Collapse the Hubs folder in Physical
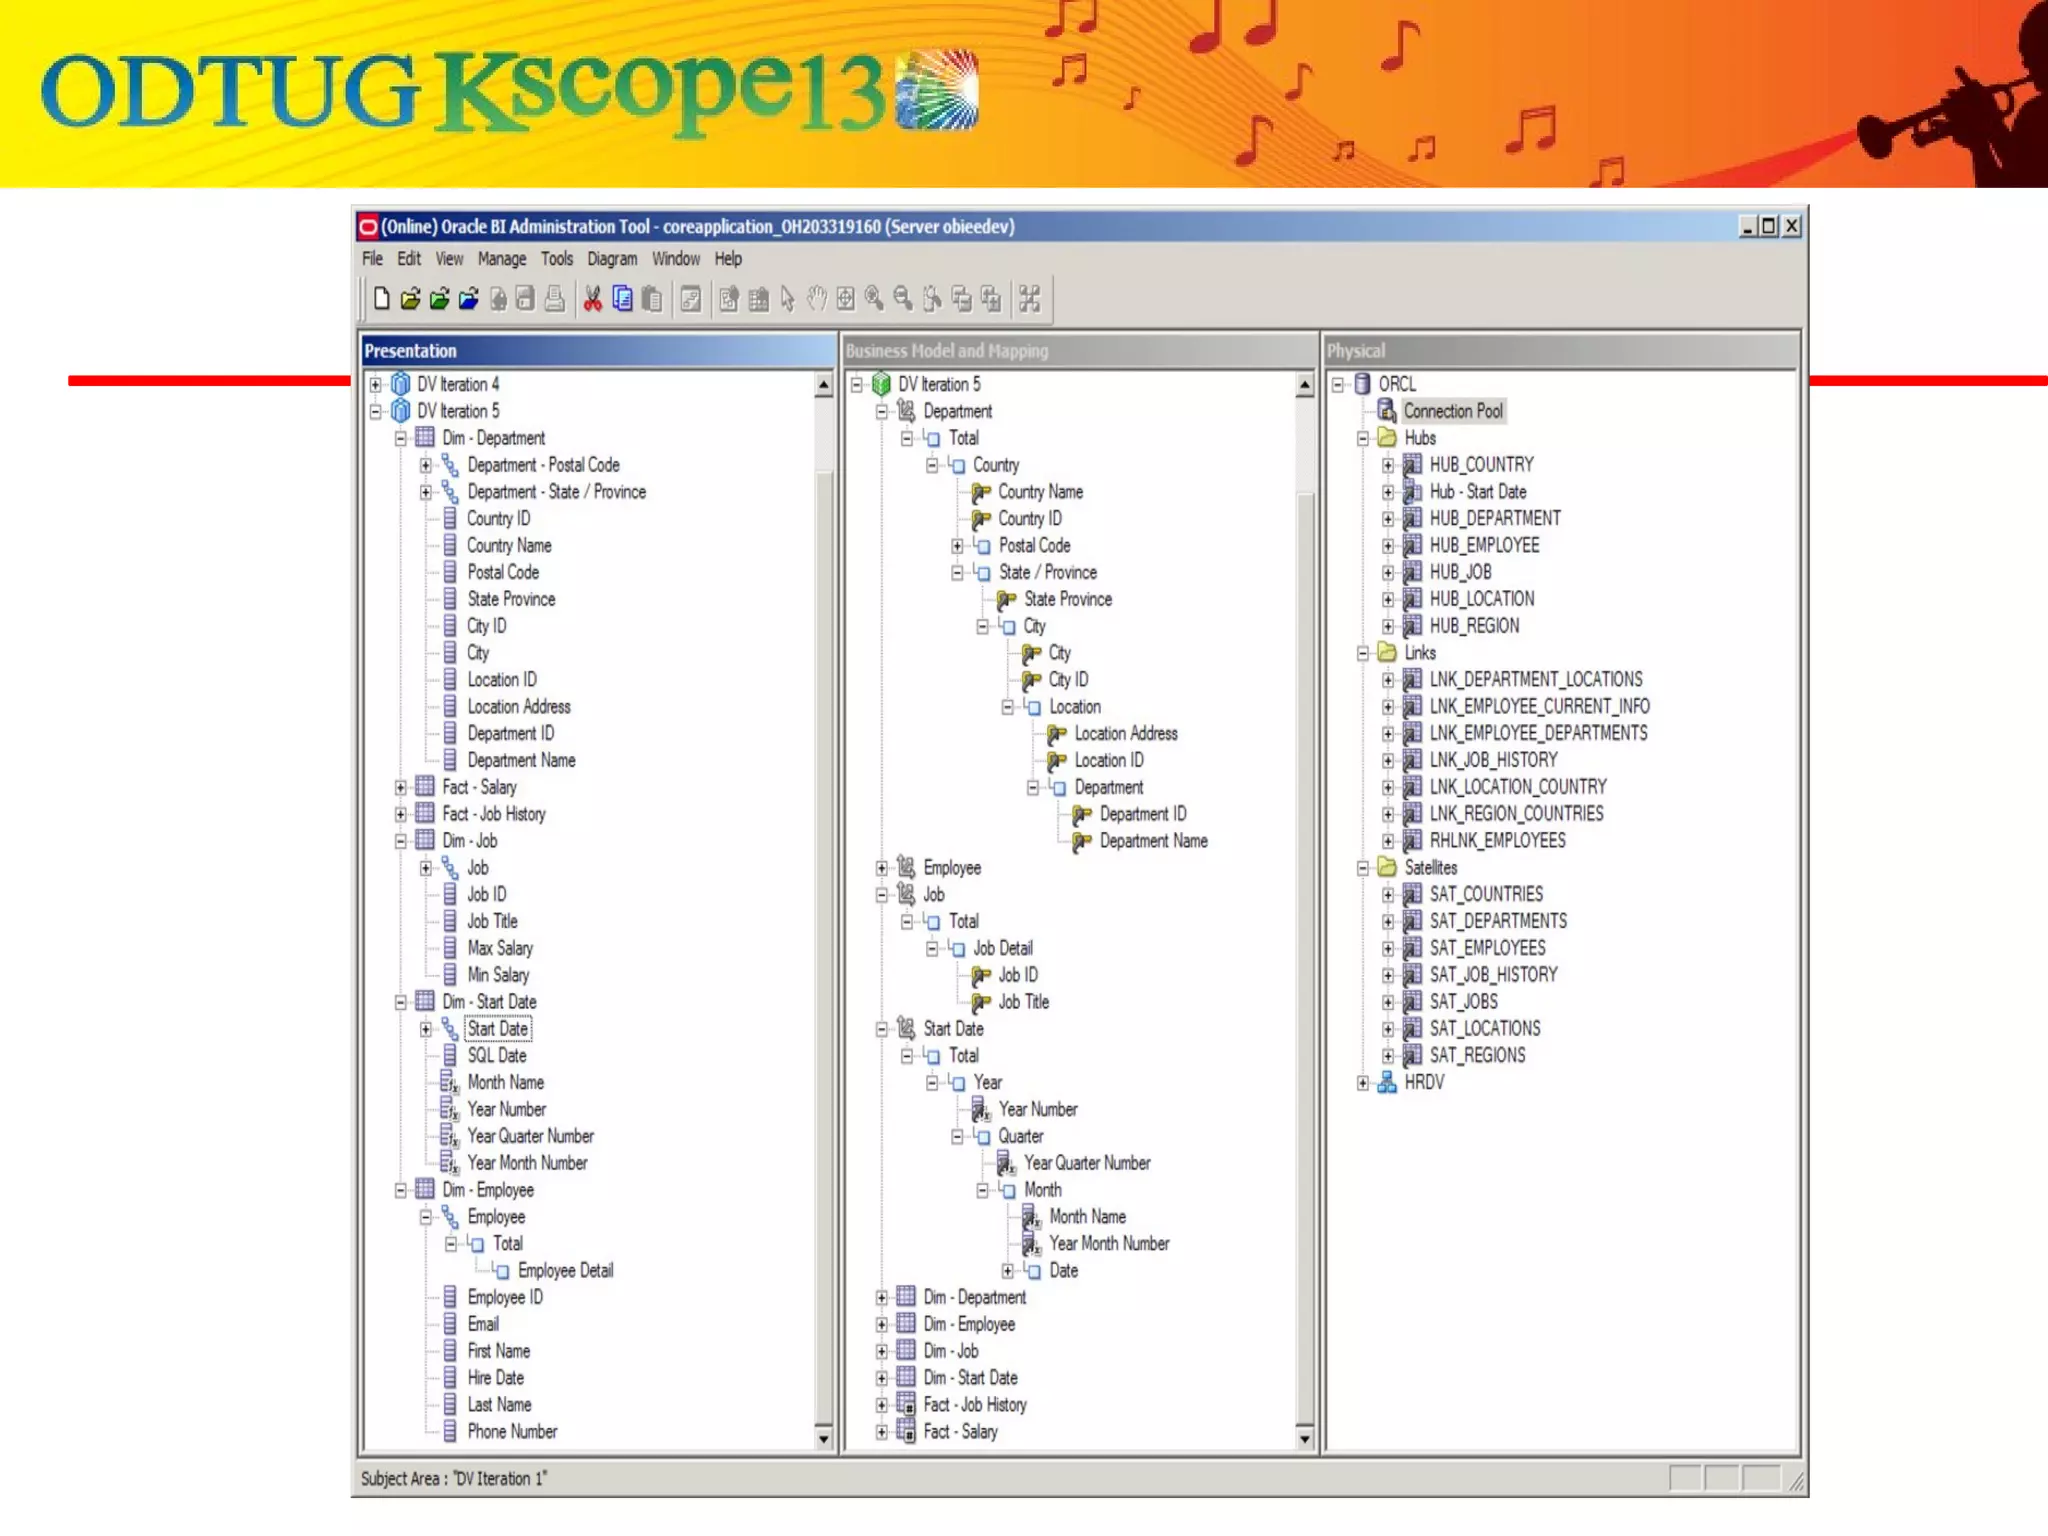Screen dimensions: 2048x1536 click(x=1362, y=438)
